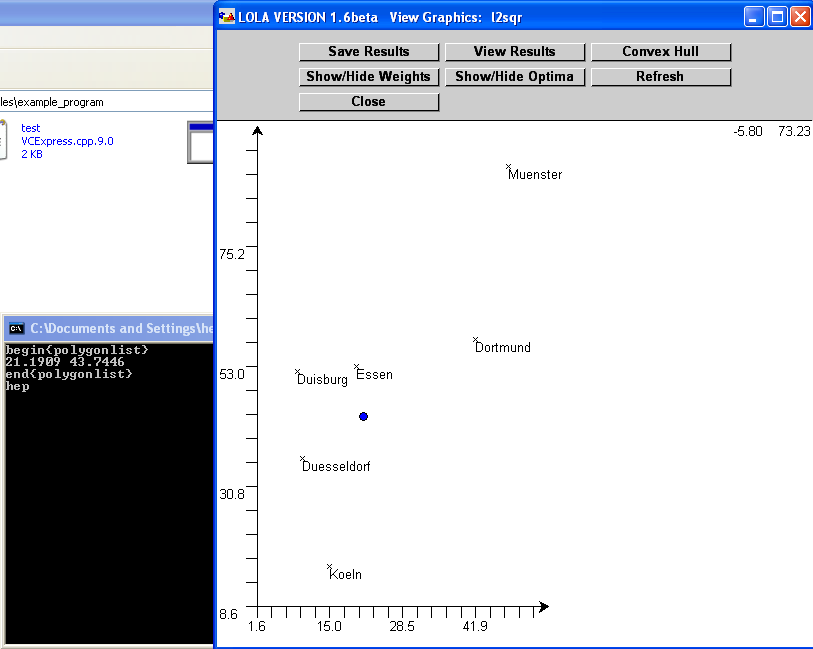Refresh the graphics view
This screenshot has height=649, width=813.
coord(661,77)
